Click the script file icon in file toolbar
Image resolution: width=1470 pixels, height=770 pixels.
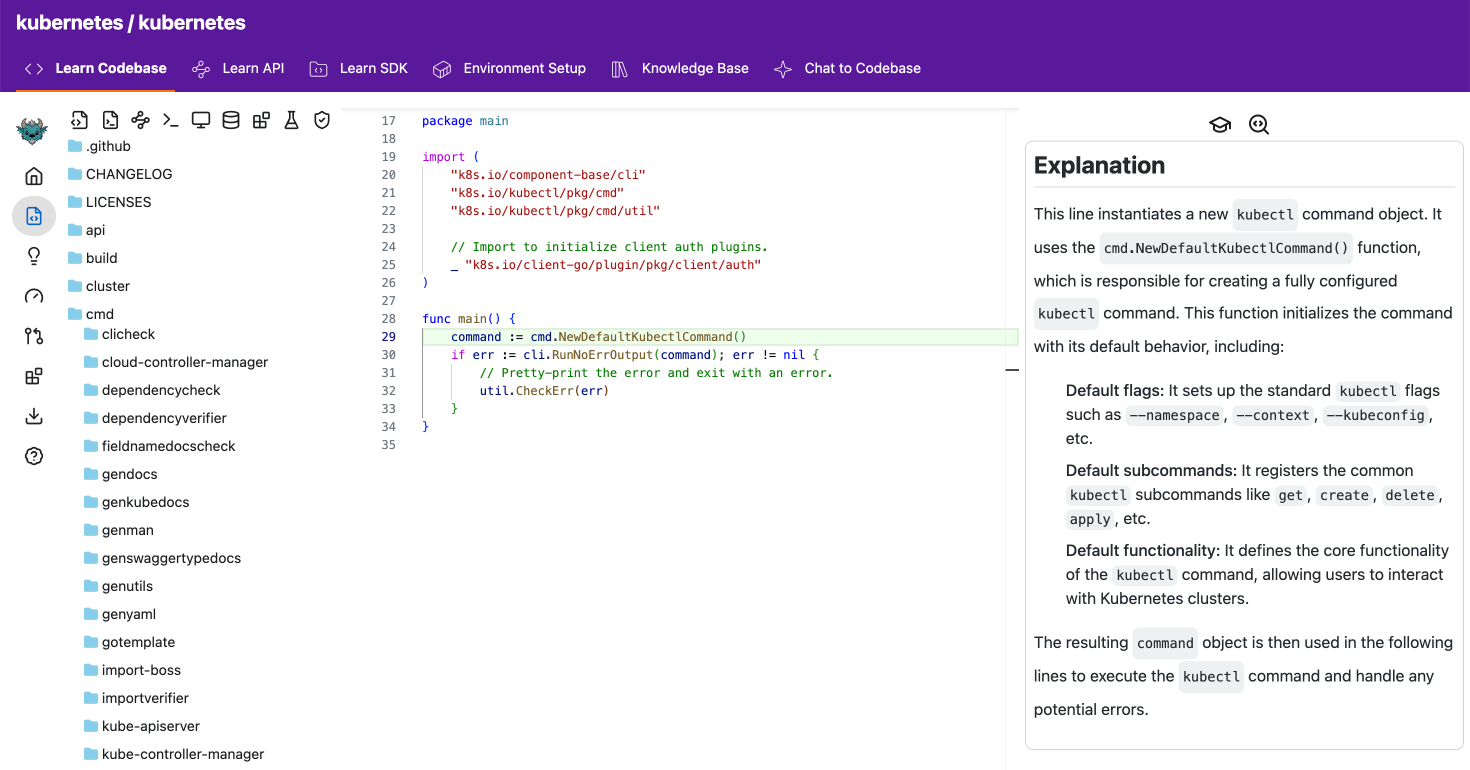coord(110,120)
